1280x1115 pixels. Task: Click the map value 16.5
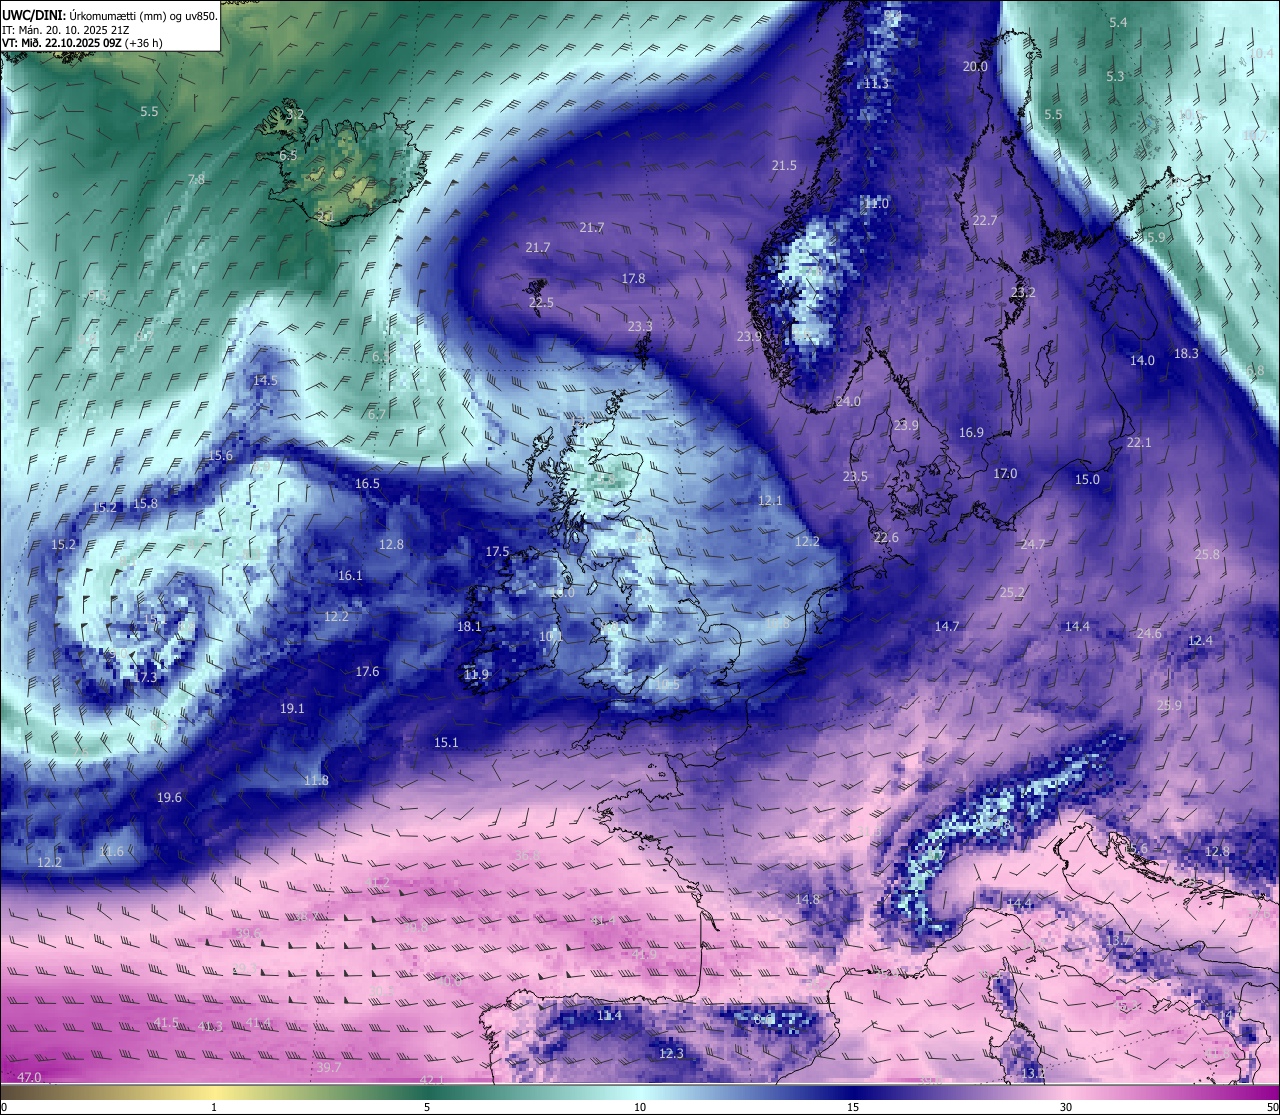click(367, 484)
